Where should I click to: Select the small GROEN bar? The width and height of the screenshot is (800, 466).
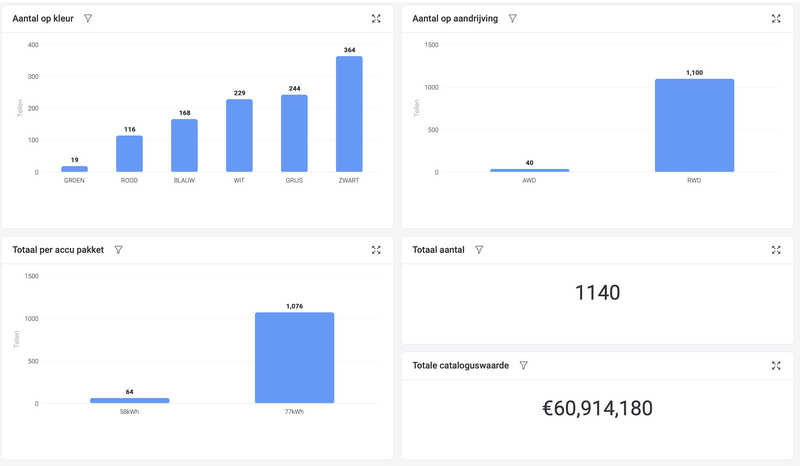pyautogui.click(x=75, y=169)
